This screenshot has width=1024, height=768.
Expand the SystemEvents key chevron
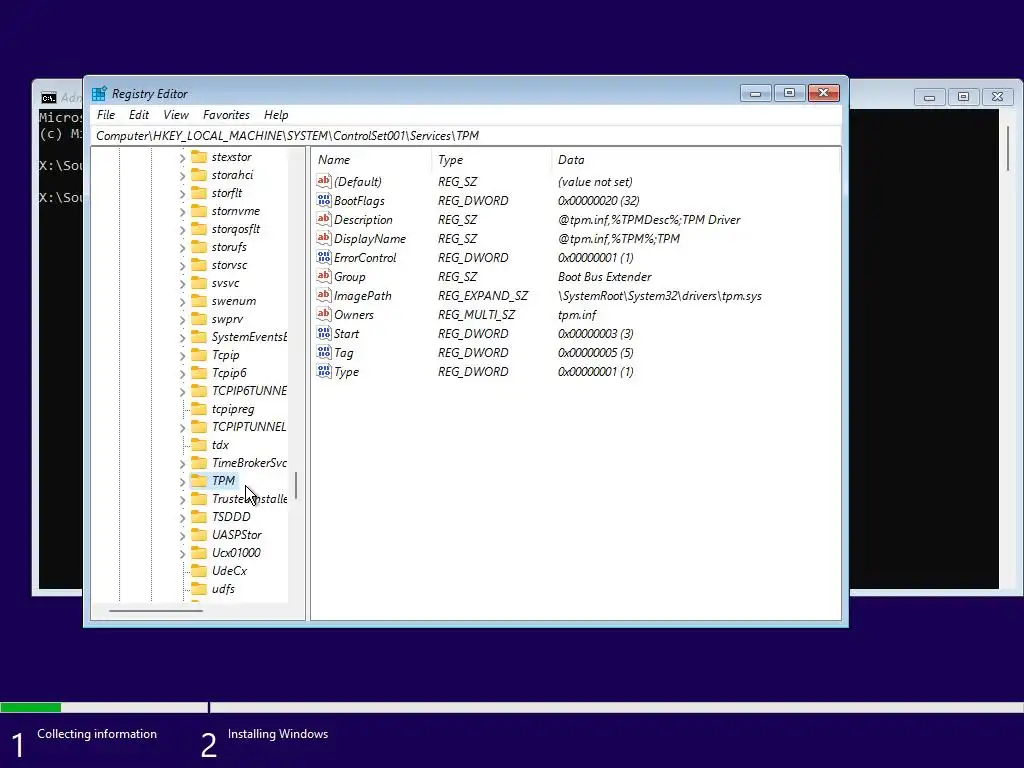[x=182, y=338]
